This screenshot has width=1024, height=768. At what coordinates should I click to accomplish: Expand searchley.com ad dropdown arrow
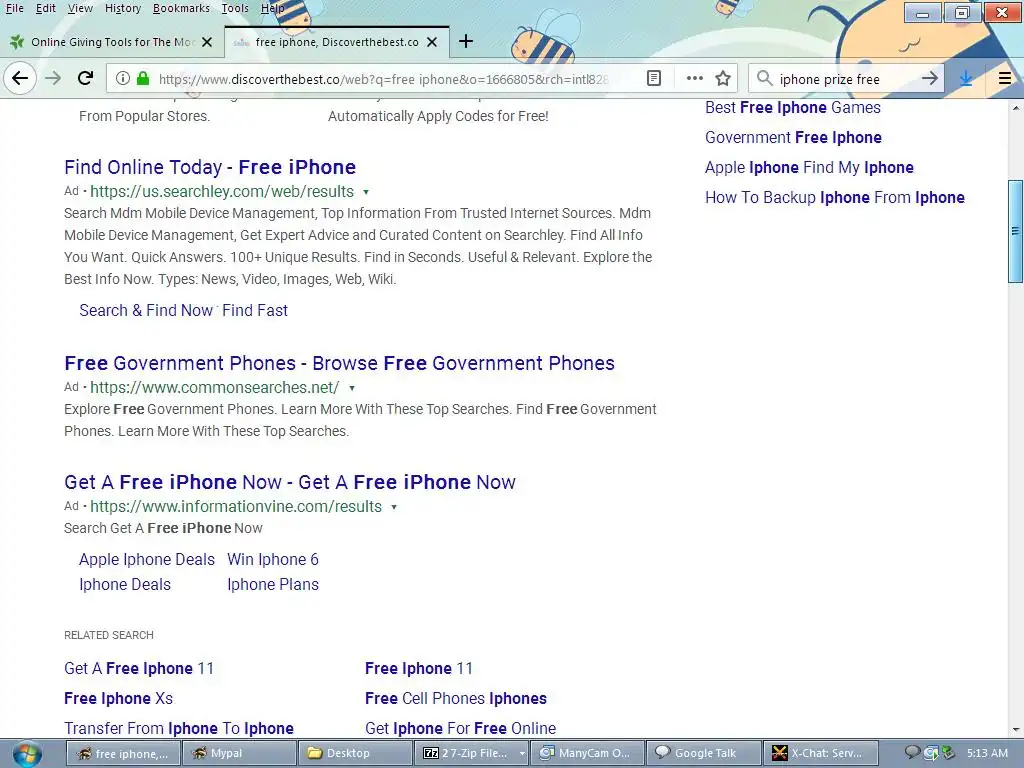[x=366, y=192]
